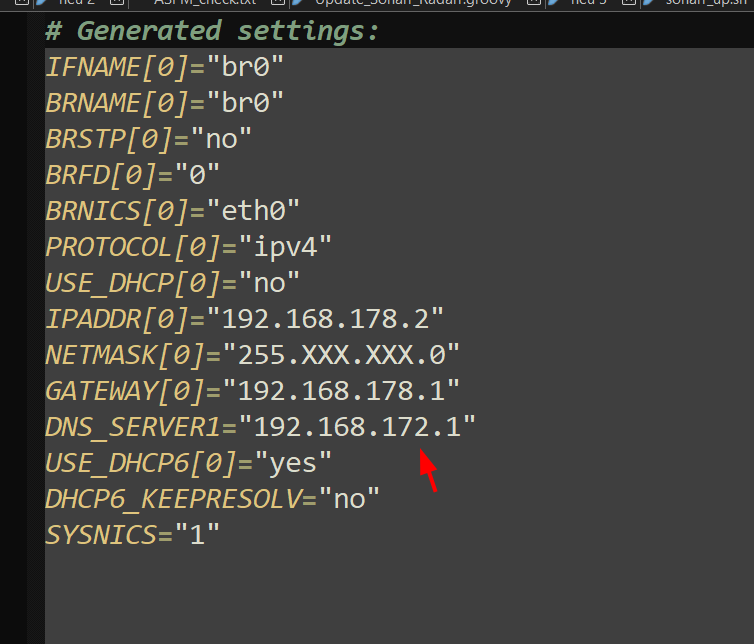
Task: Click the "192.168.172.1" DNS server value
Action: tap(357, 427)
